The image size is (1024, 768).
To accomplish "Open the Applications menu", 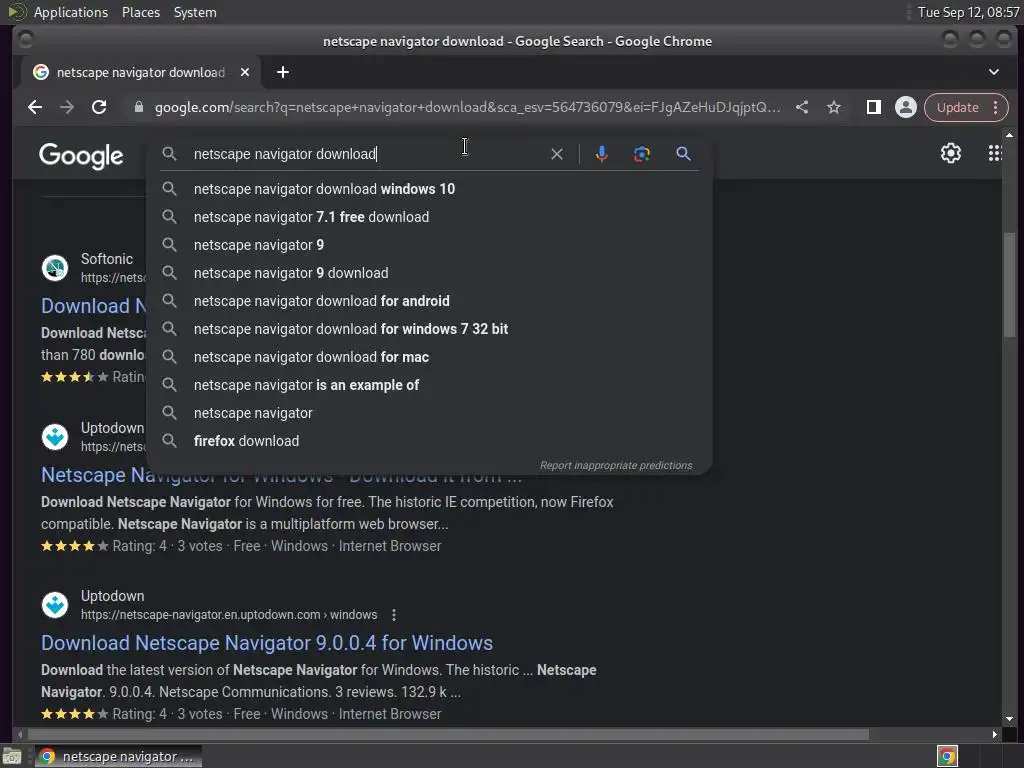I will coord(71,12).
